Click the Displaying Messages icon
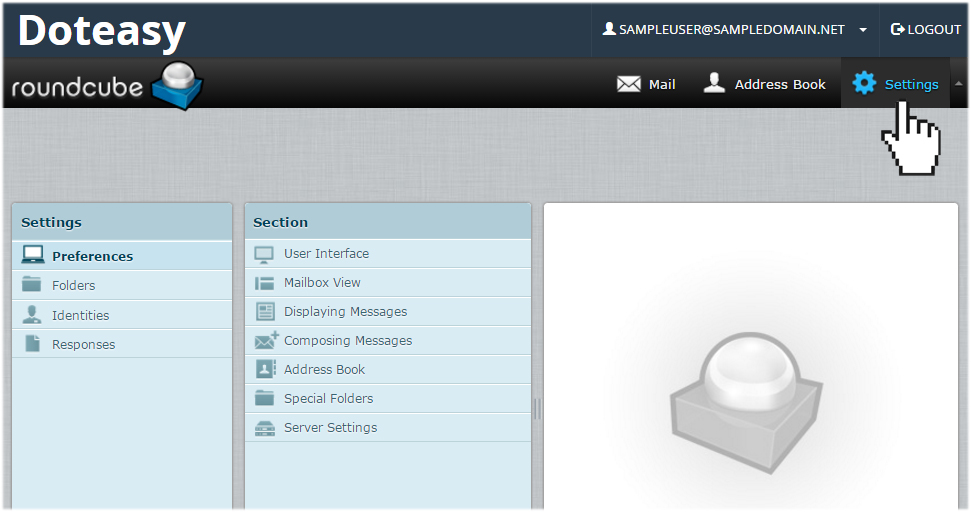 point(265,311)
